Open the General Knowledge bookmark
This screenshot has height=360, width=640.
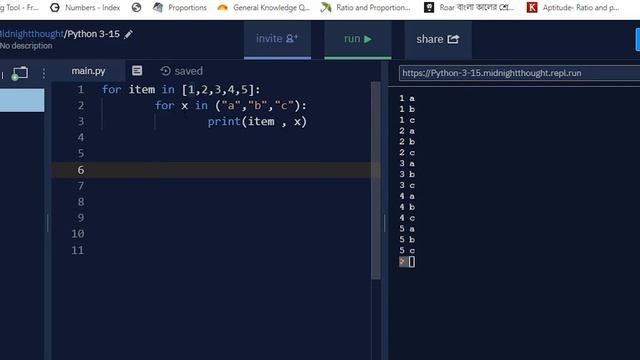tap(263, 7)
